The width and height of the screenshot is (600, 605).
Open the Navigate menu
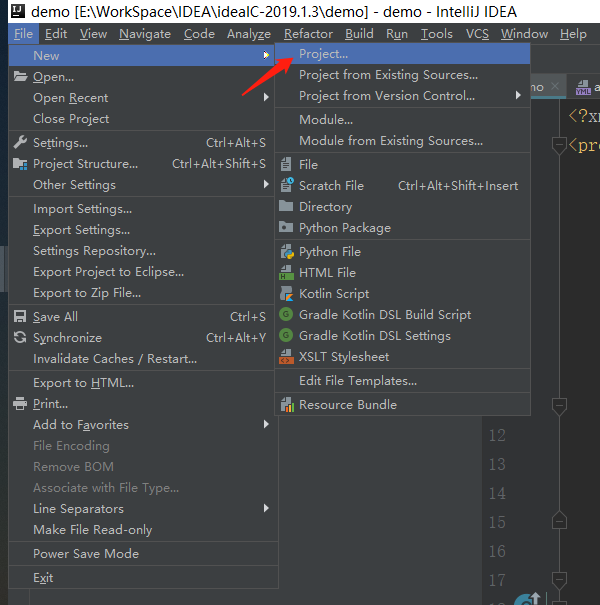pyautogui.click(x=145, y=34)
